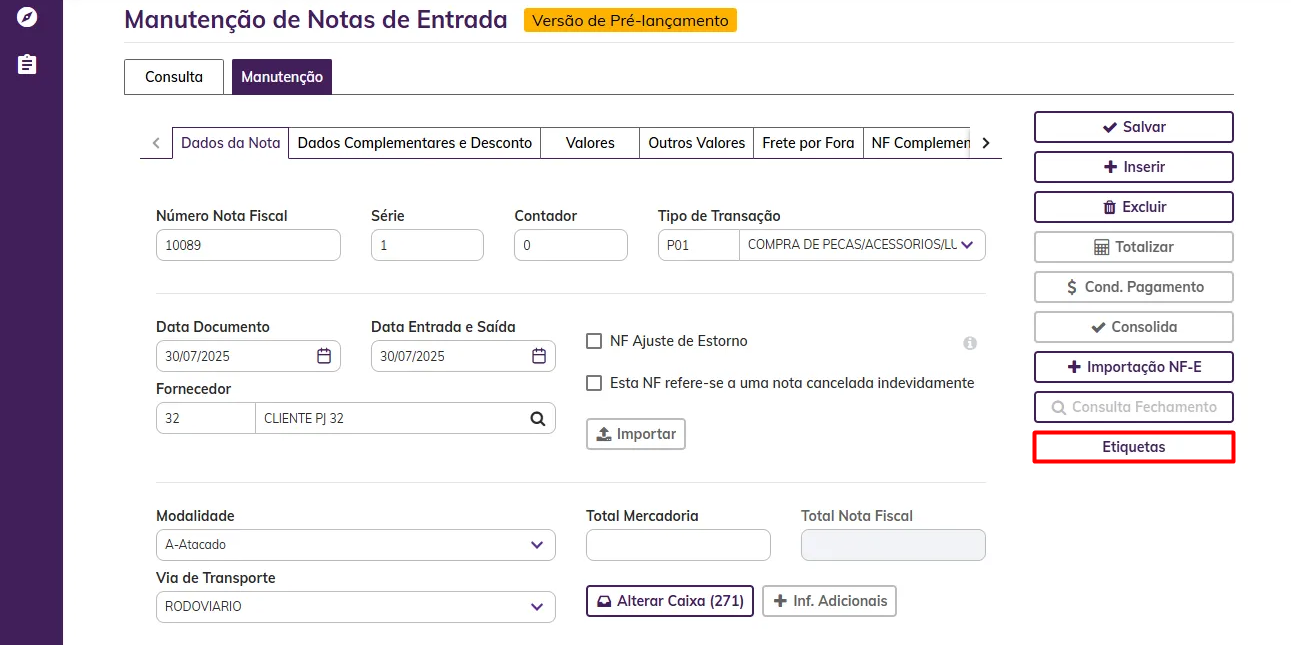Click the Fornecedor search magnifier icon
The image size is (1291, 645).
(x=537, y=418)
